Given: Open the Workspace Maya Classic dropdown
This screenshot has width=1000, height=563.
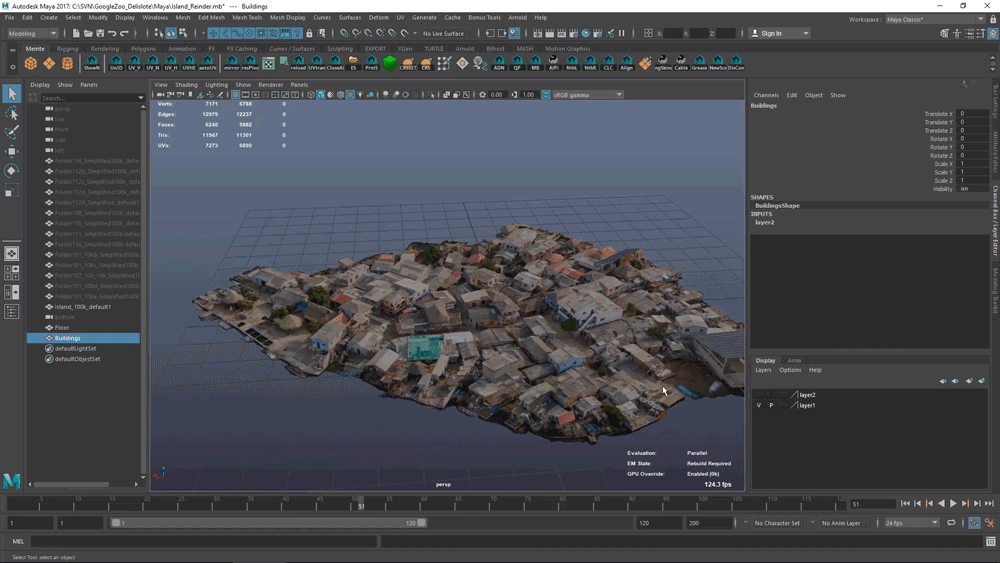Looking at the screenshot, I should (x=935, y=19).
